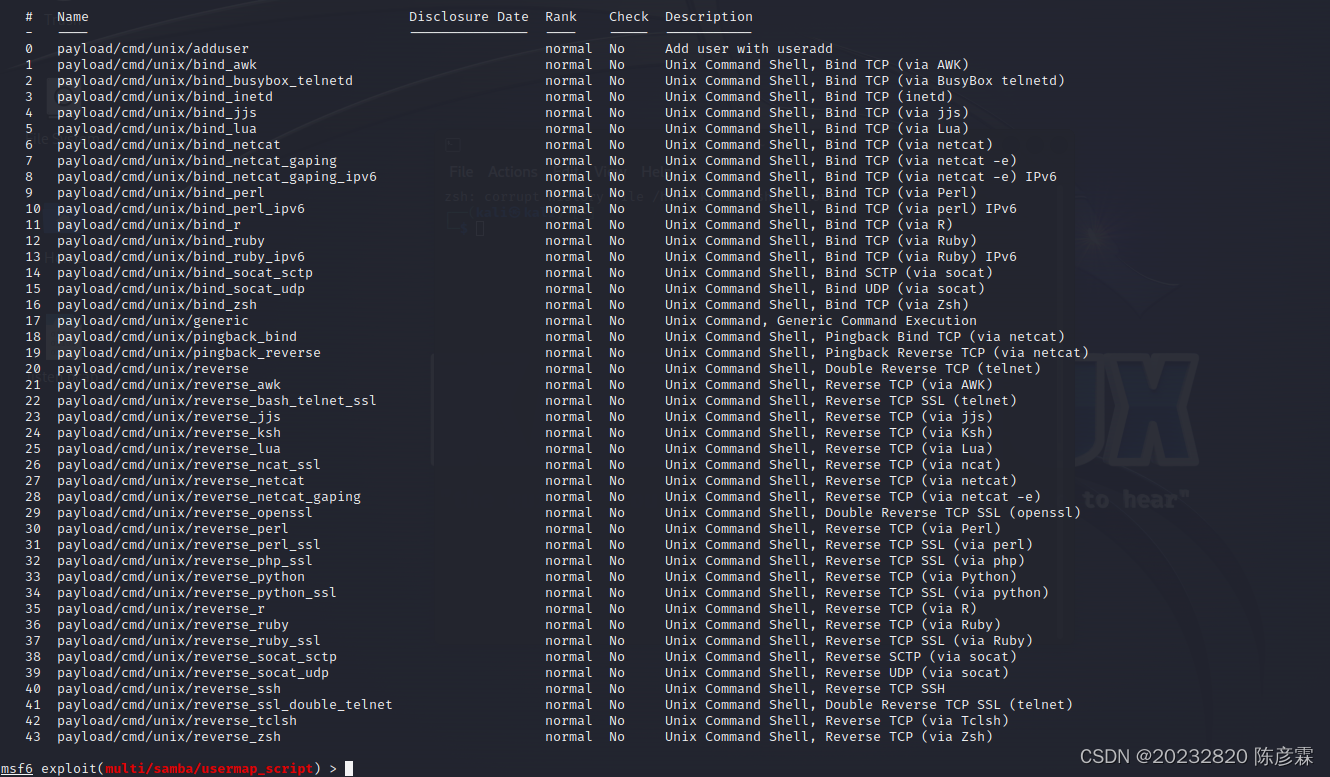Select 'Reverse TCP SSL (via php)' description

(925, 561)
